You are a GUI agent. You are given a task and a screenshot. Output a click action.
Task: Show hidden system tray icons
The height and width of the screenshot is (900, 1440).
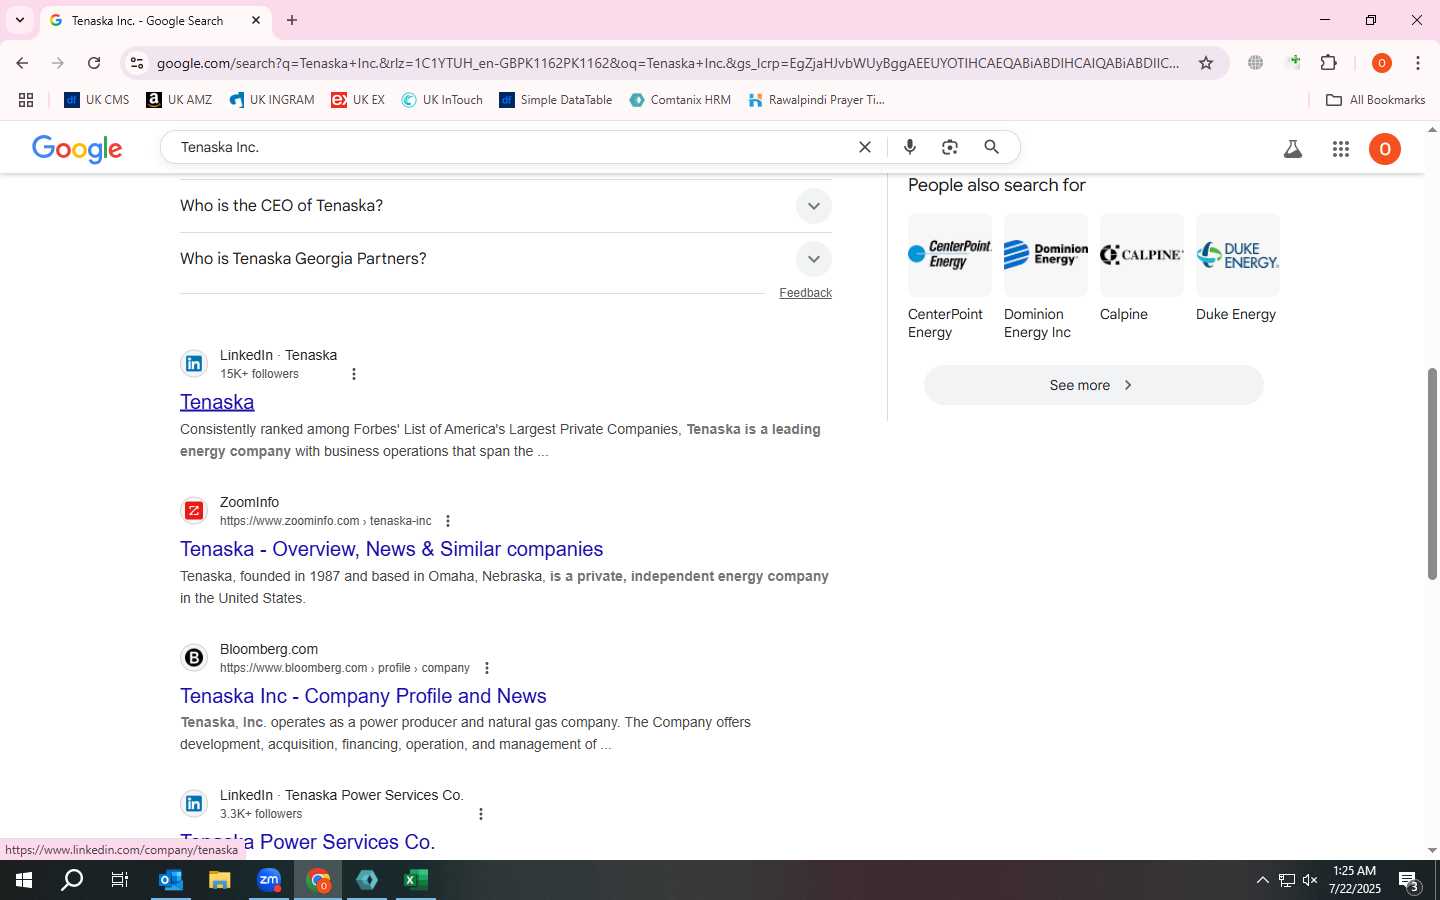click(x=1262, y=880)
